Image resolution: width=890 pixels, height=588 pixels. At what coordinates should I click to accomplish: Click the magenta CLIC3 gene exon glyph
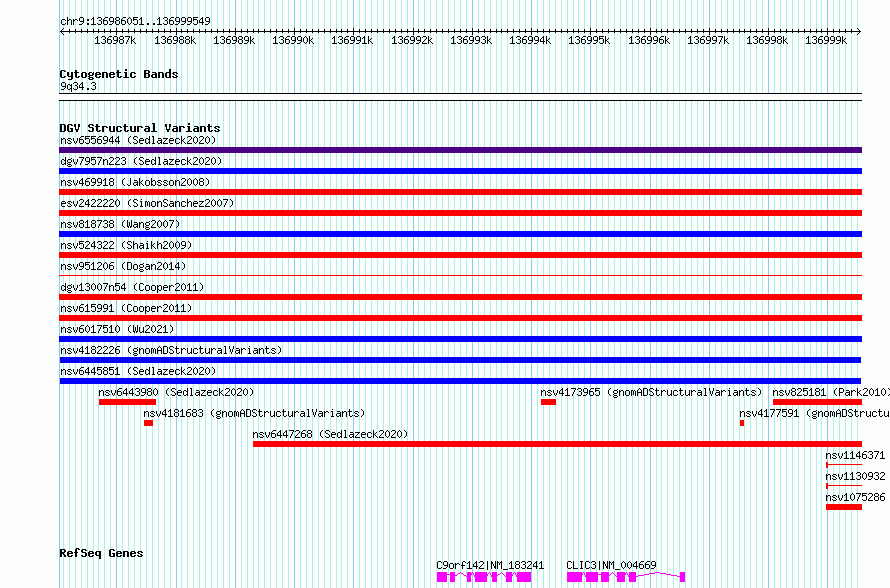pyautogui.click(x=626, y=577)
